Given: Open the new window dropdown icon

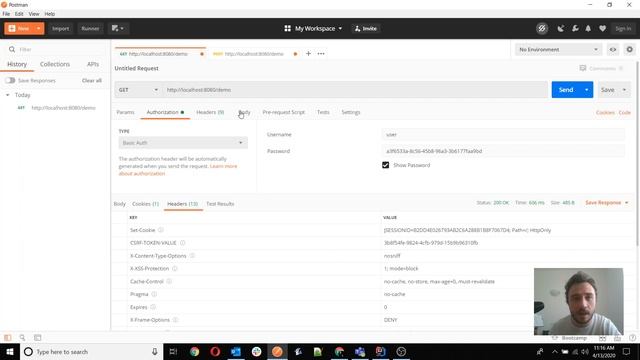Looking at the screenshot, I should [x=118, y=29].
